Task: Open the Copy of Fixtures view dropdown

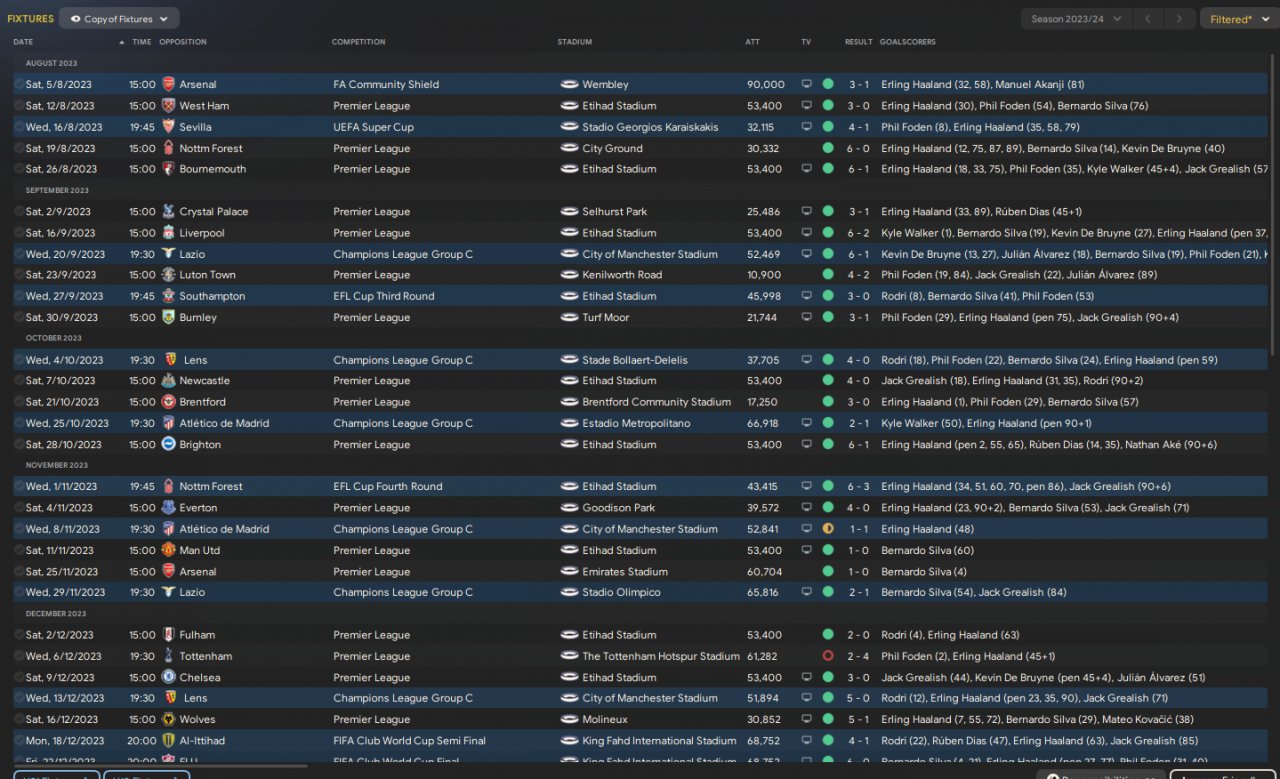Action: tap(119, 19)
